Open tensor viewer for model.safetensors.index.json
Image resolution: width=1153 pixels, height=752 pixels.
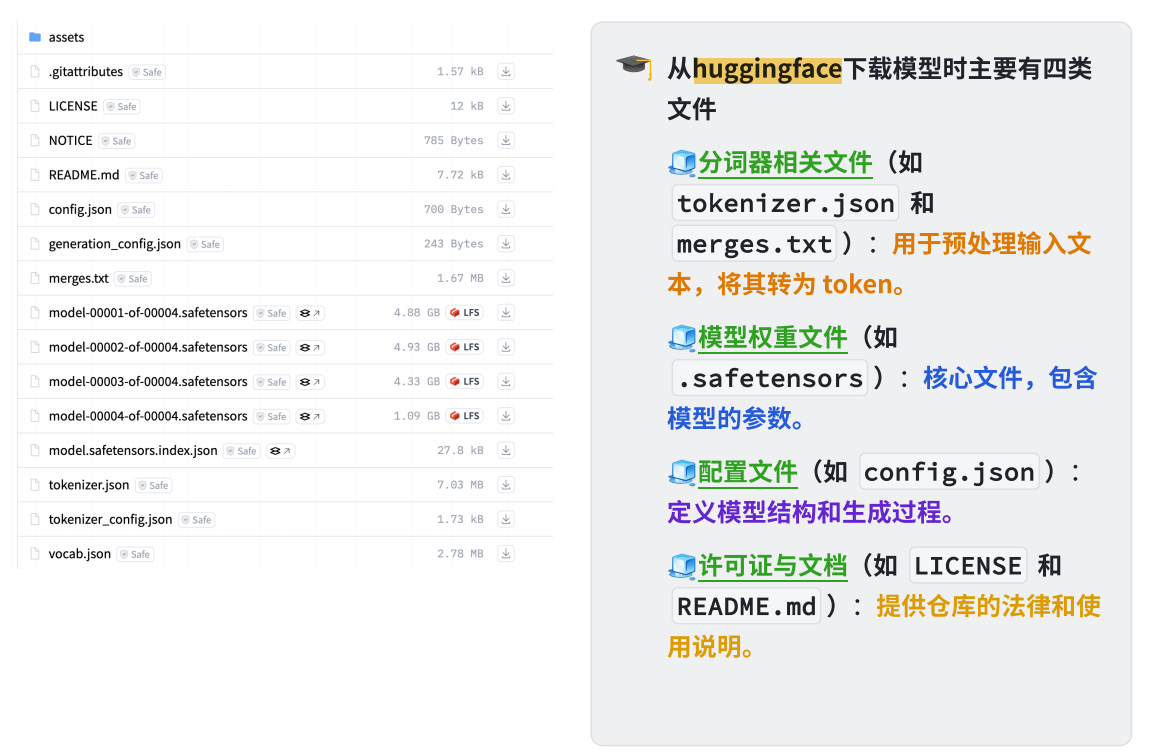click(280, 451)
